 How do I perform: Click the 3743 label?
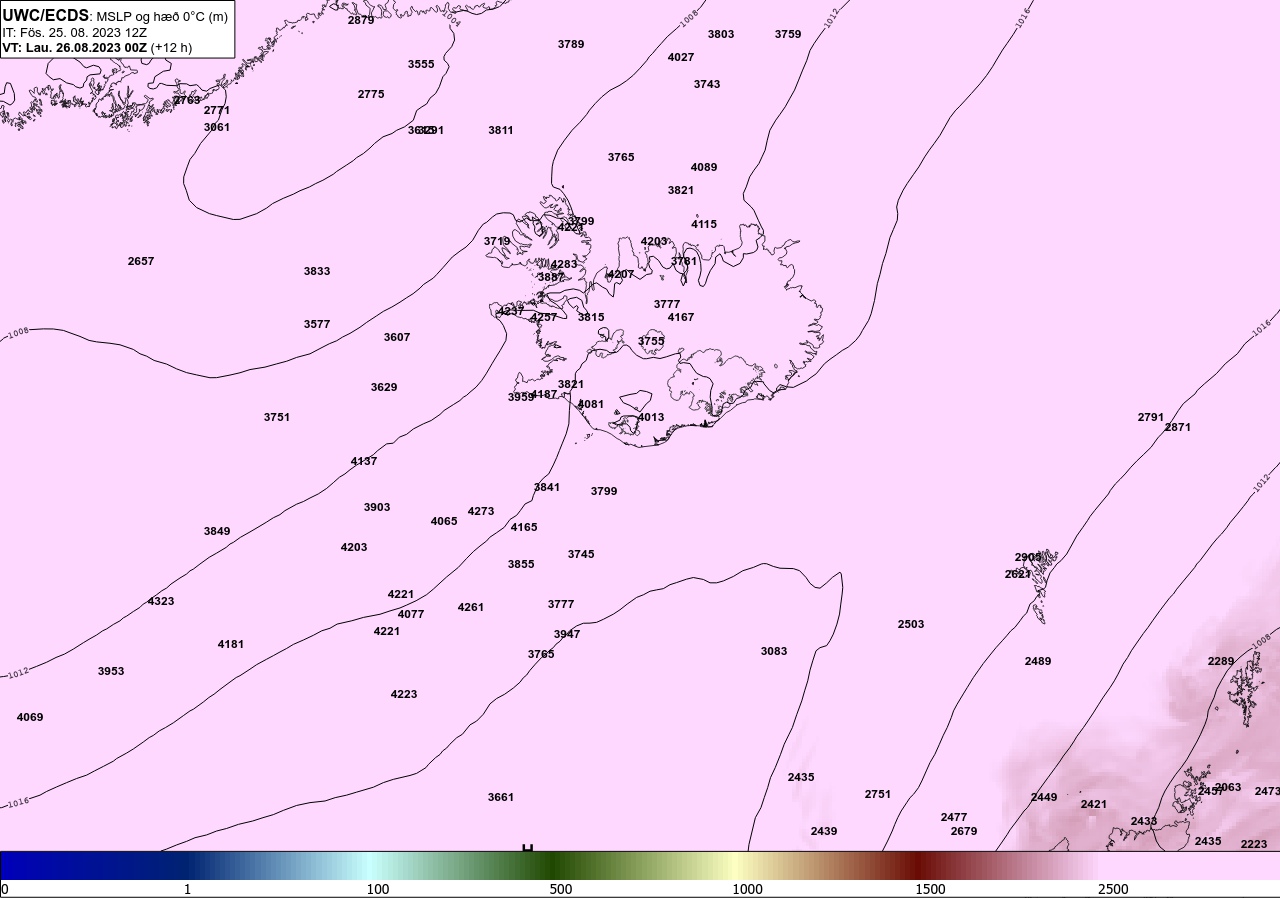(x=707, y=84)
